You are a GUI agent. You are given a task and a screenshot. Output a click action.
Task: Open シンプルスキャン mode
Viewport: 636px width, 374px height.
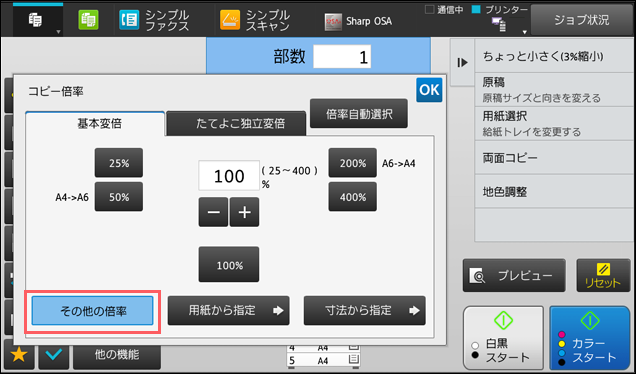pos(255,20)
